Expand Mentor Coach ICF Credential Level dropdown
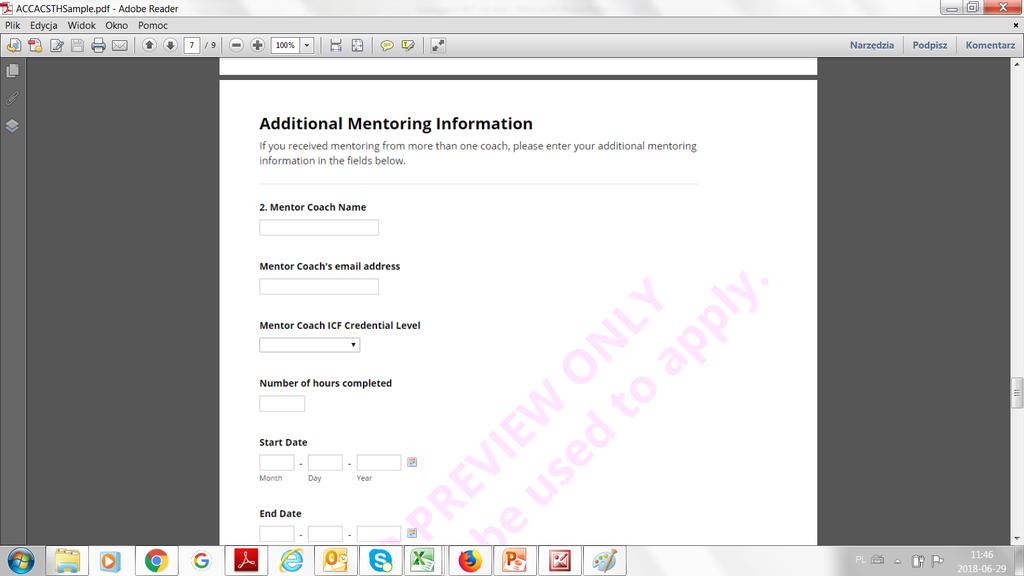The height and width of the screenshot is (576, 1024). [310, 345]
